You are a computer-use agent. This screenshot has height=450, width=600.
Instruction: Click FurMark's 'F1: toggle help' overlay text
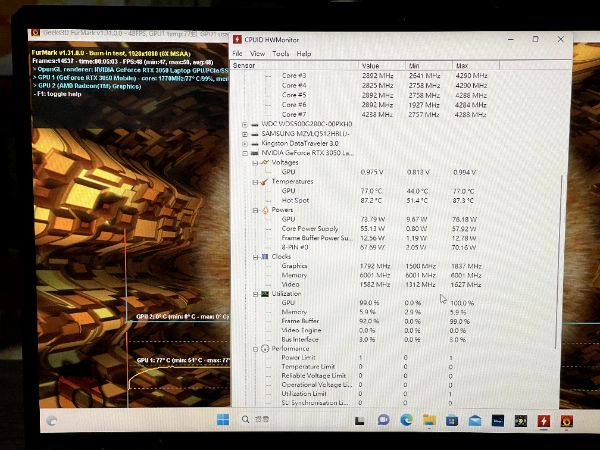(59, 94)
